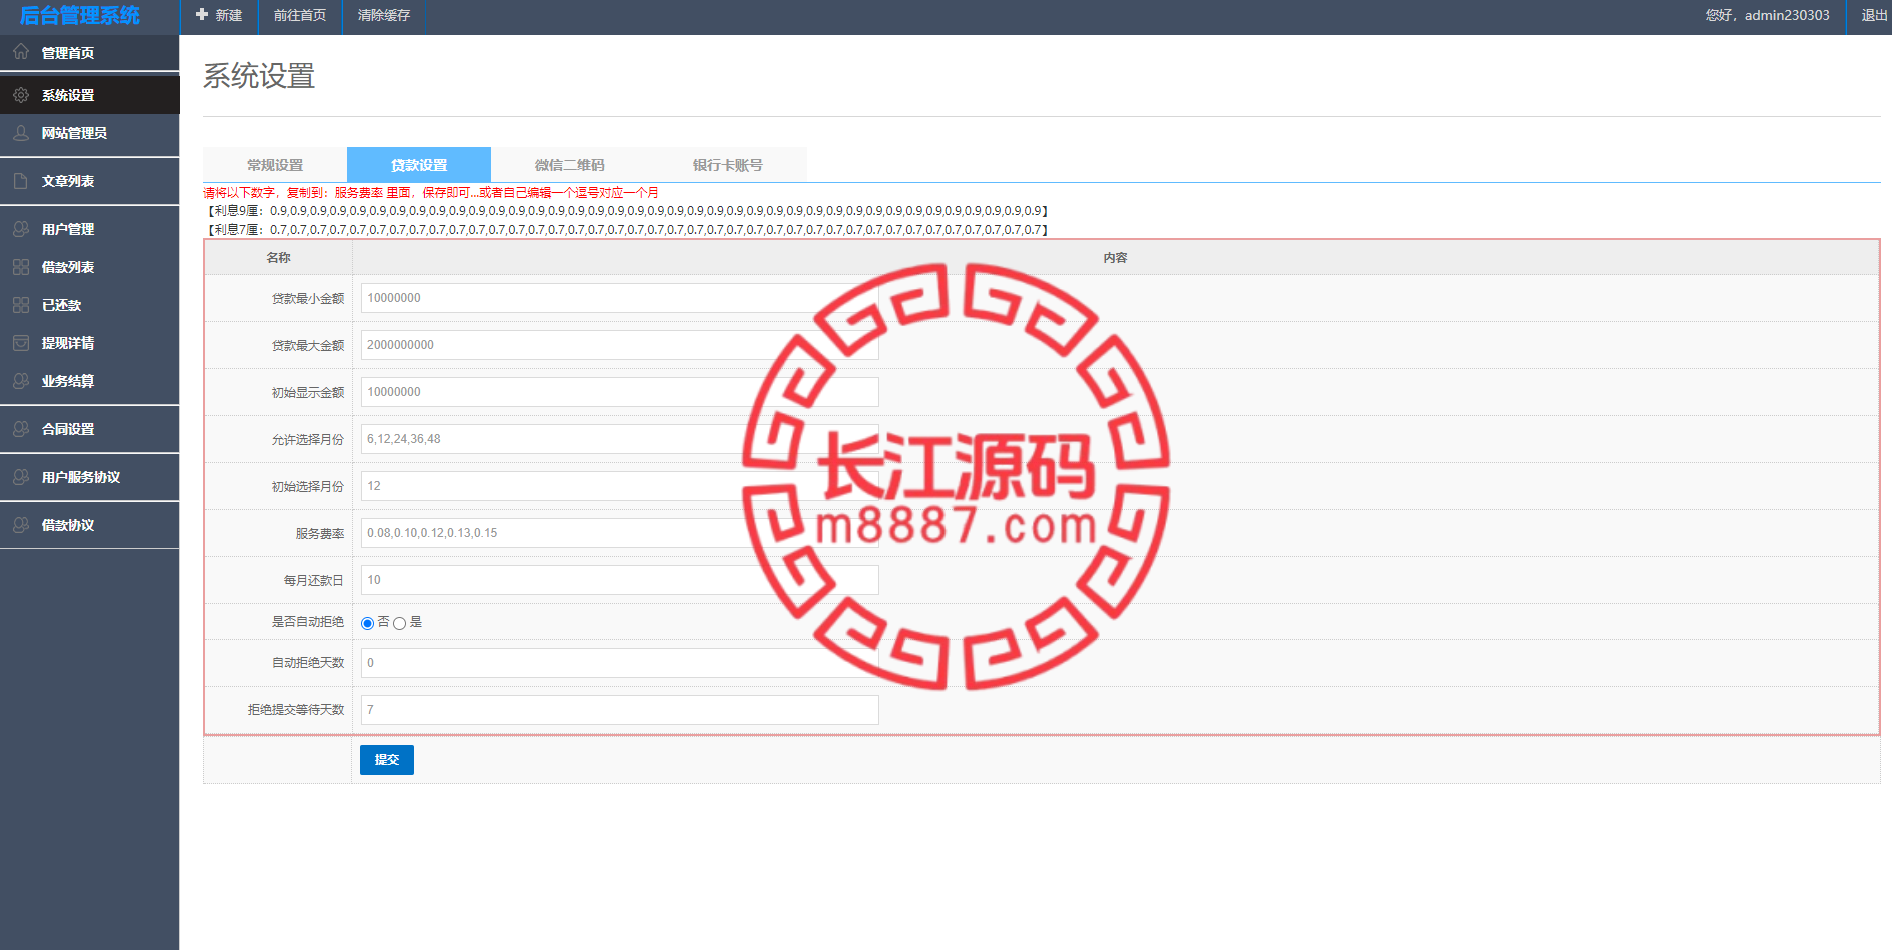Click 退出 to log out

1874,15
